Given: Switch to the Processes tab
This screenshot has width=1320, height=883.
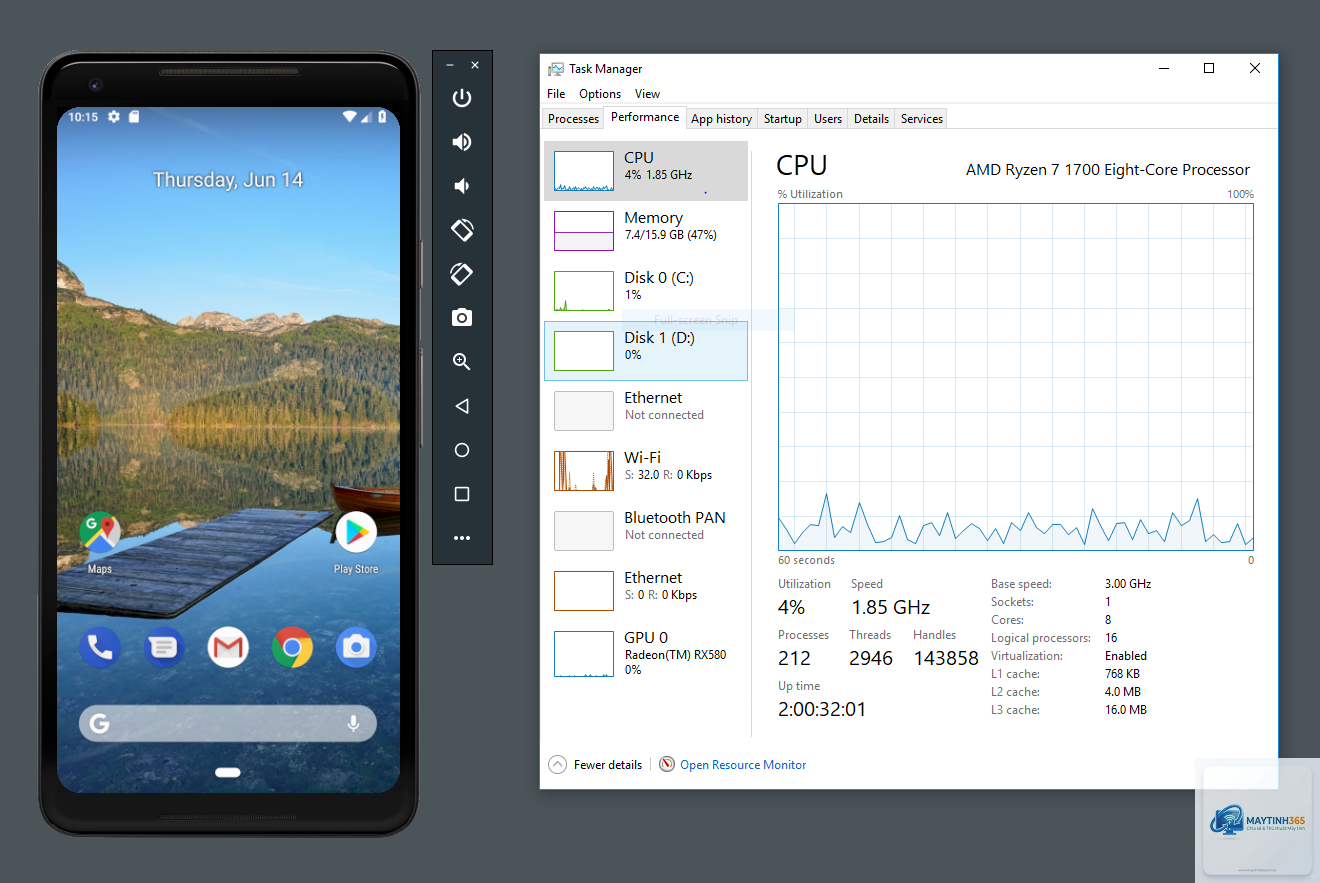Looking at the screenshot, I should [574, 118].
